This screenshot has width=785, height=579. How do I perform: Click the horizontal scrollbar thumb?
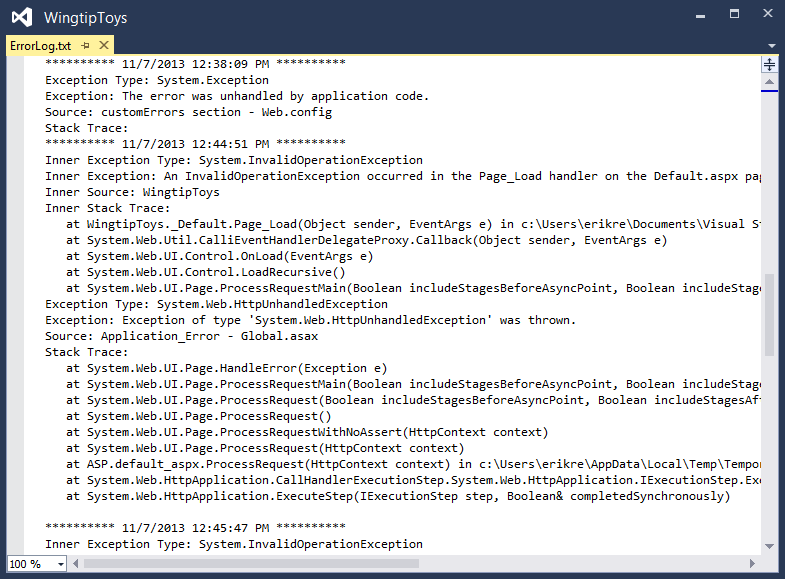click(x=251, y=564)
